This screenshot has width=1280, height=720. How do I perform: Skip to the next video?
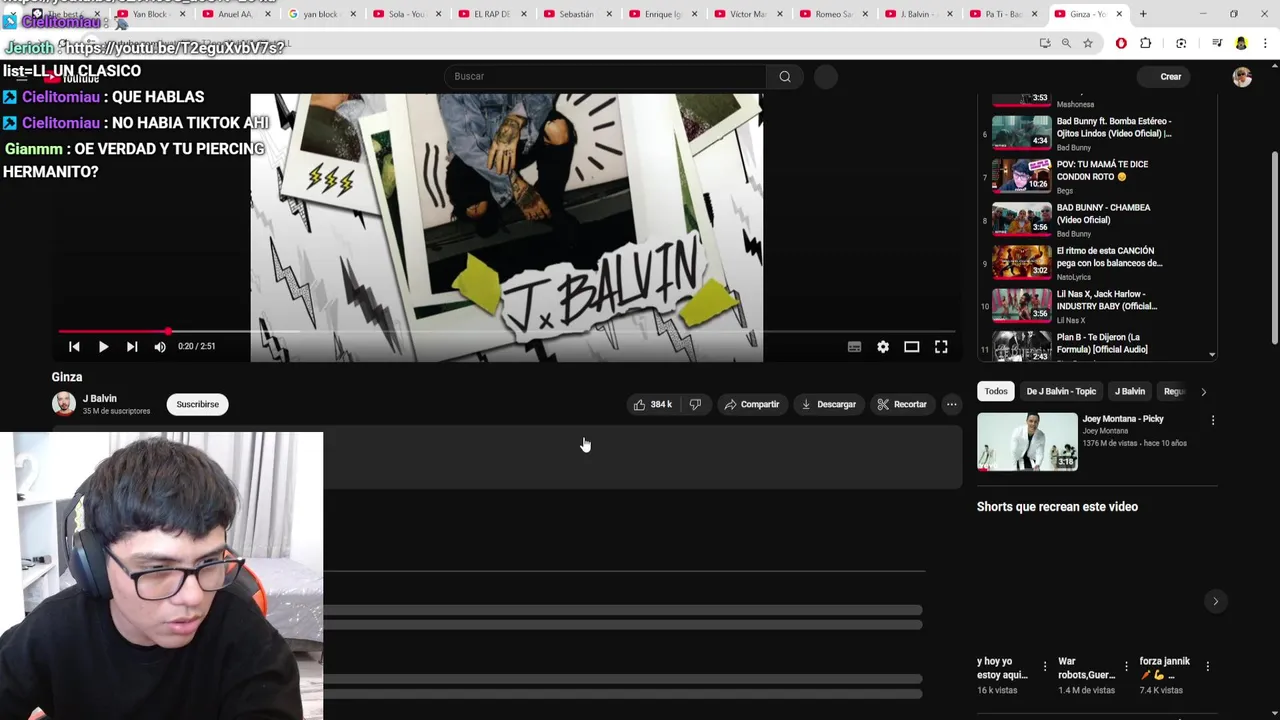coord(132,347)
